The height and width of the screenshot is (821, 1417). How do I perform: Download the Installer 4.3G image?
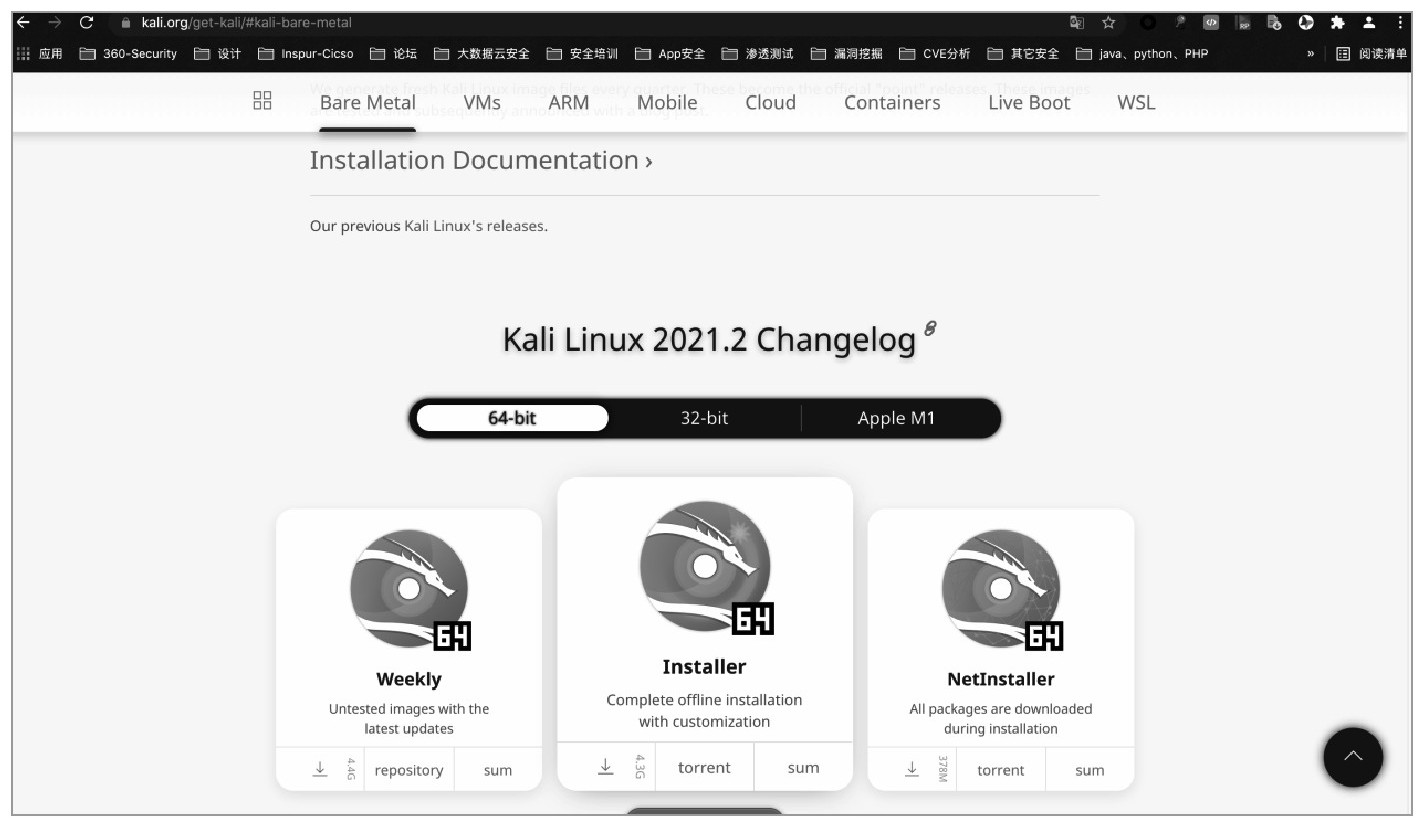coord(606,767)
